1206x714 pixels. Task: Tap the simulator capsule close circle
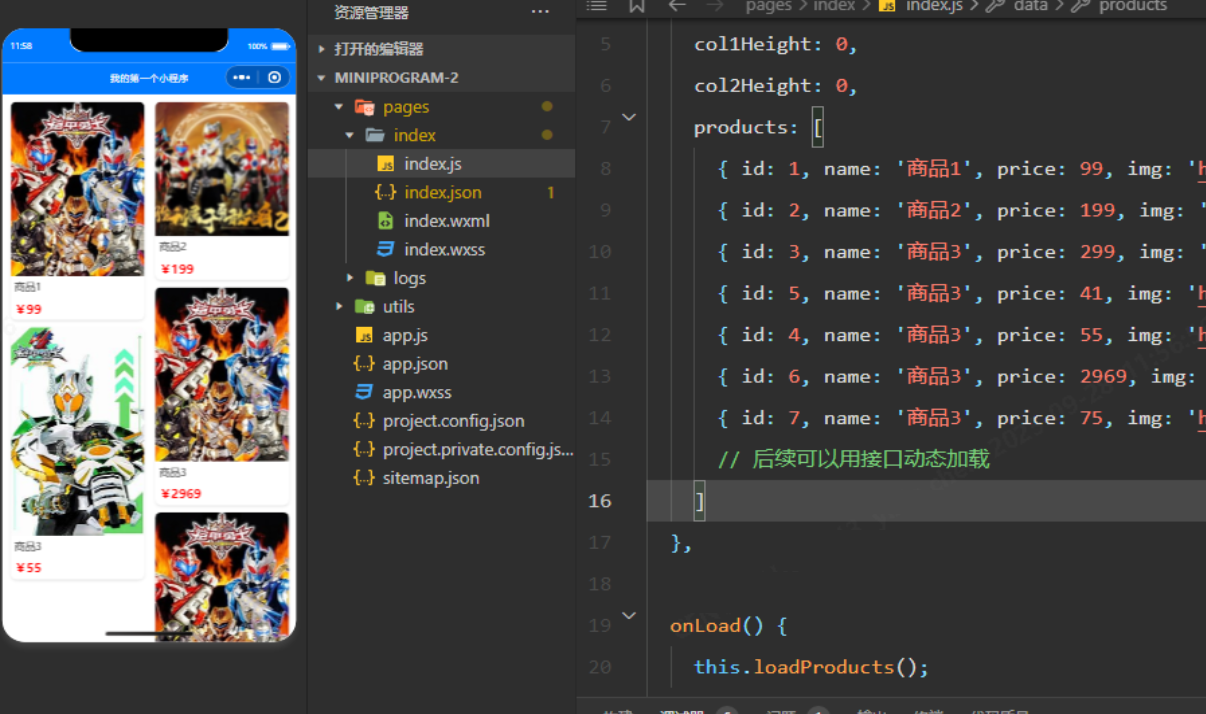275,77
